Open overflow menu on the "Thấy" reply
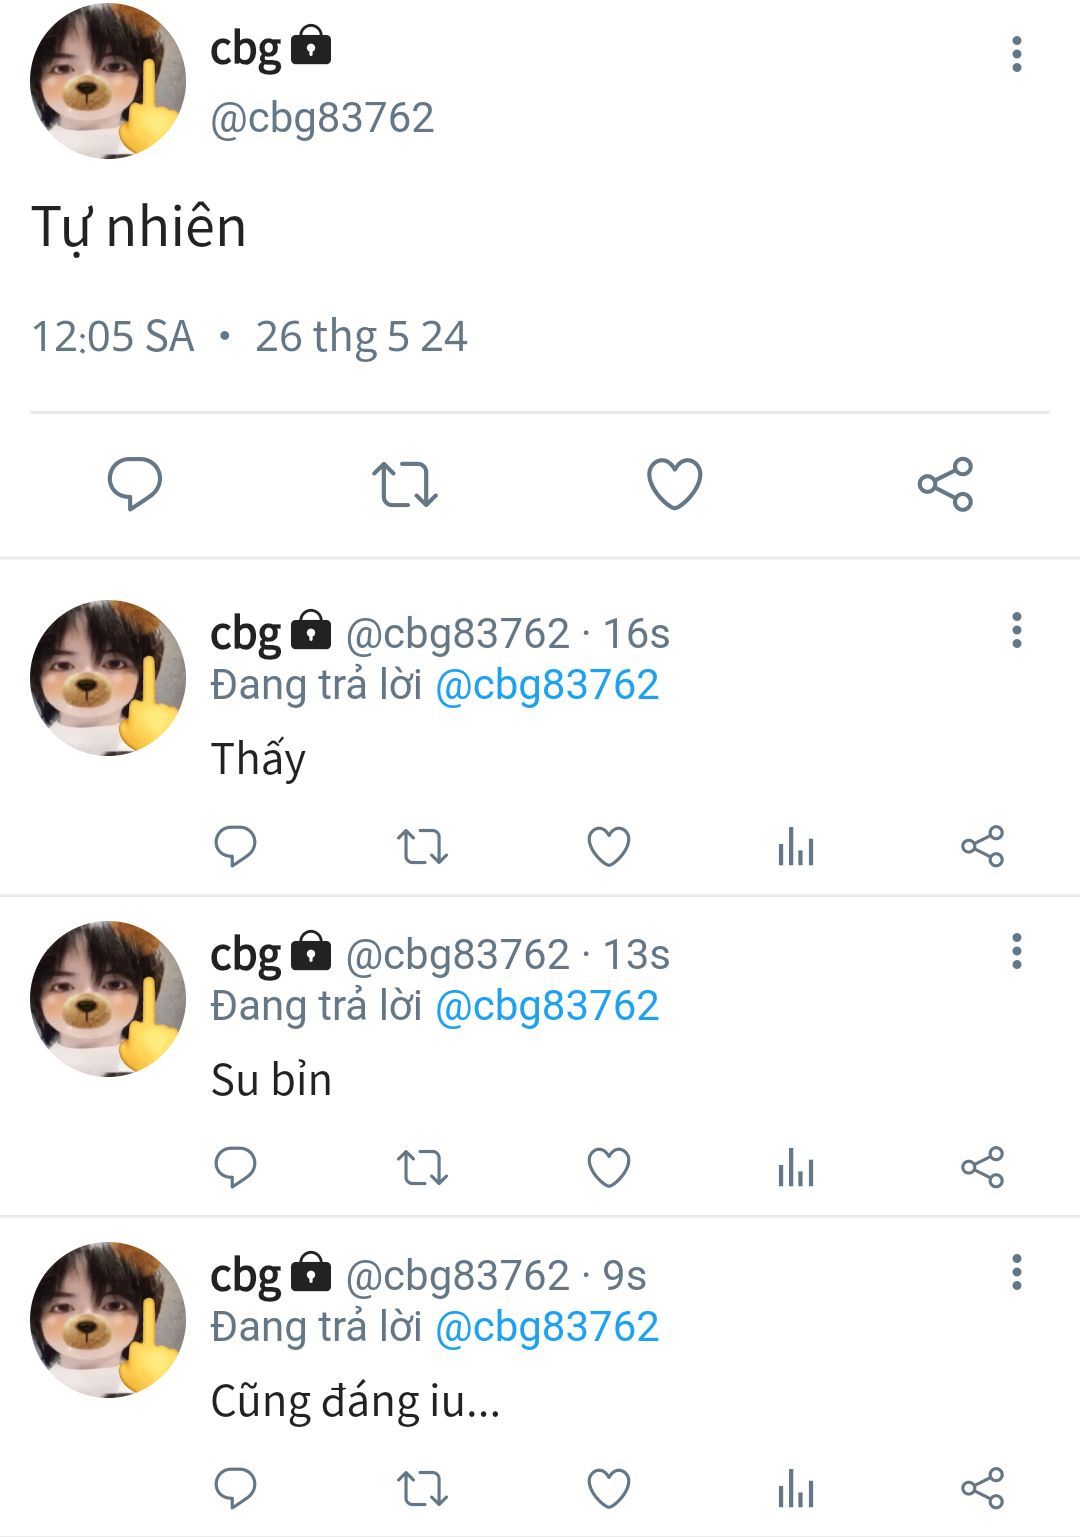Viewport: 1080px width, 1537px height. tap(1017, 630)
